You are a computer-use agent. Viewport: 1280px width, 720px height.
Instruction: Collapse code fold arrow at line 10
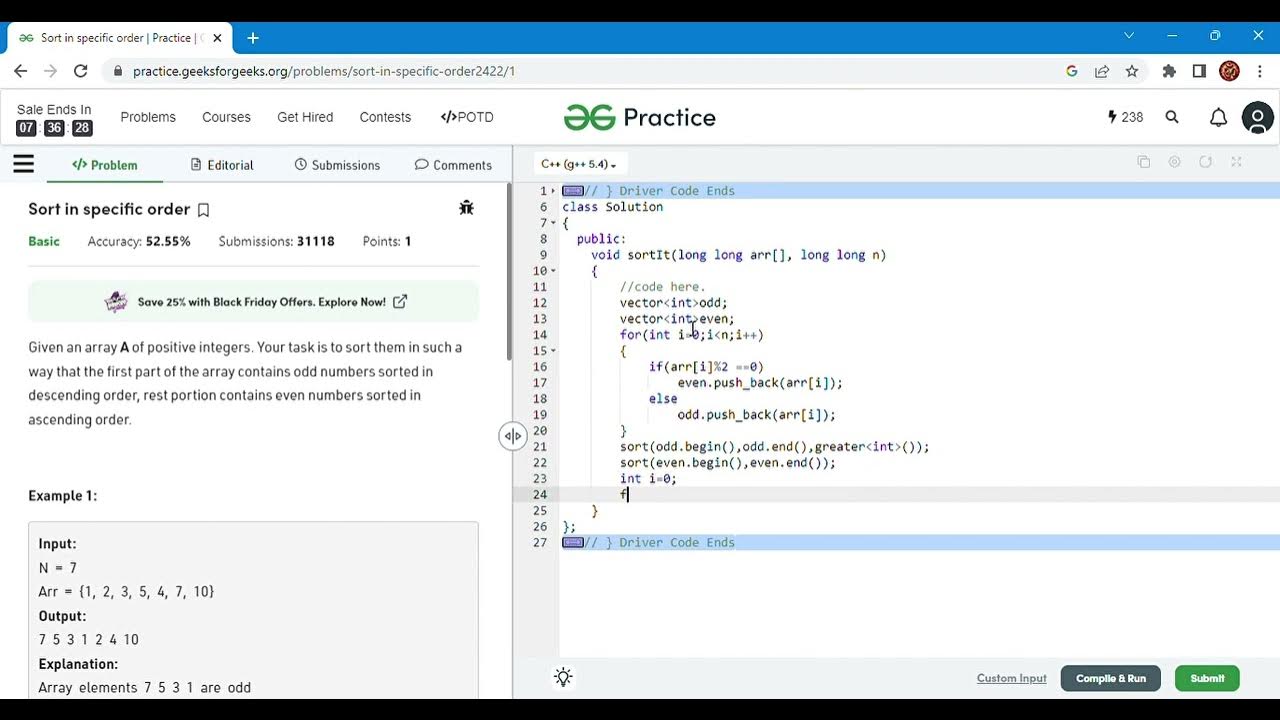click(x=553, y=271)
